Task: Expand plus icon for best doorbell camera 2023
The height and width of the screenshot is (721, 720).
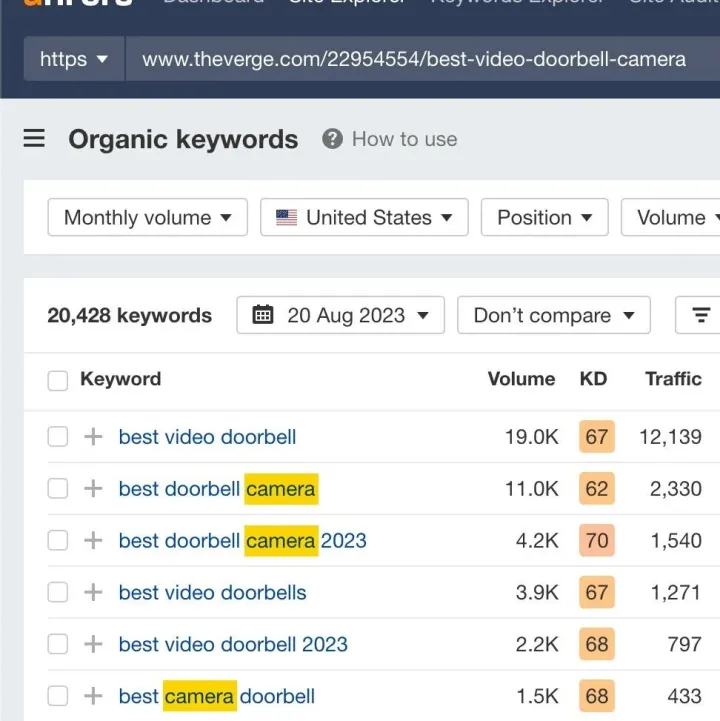Action: (x=93, y=541)
